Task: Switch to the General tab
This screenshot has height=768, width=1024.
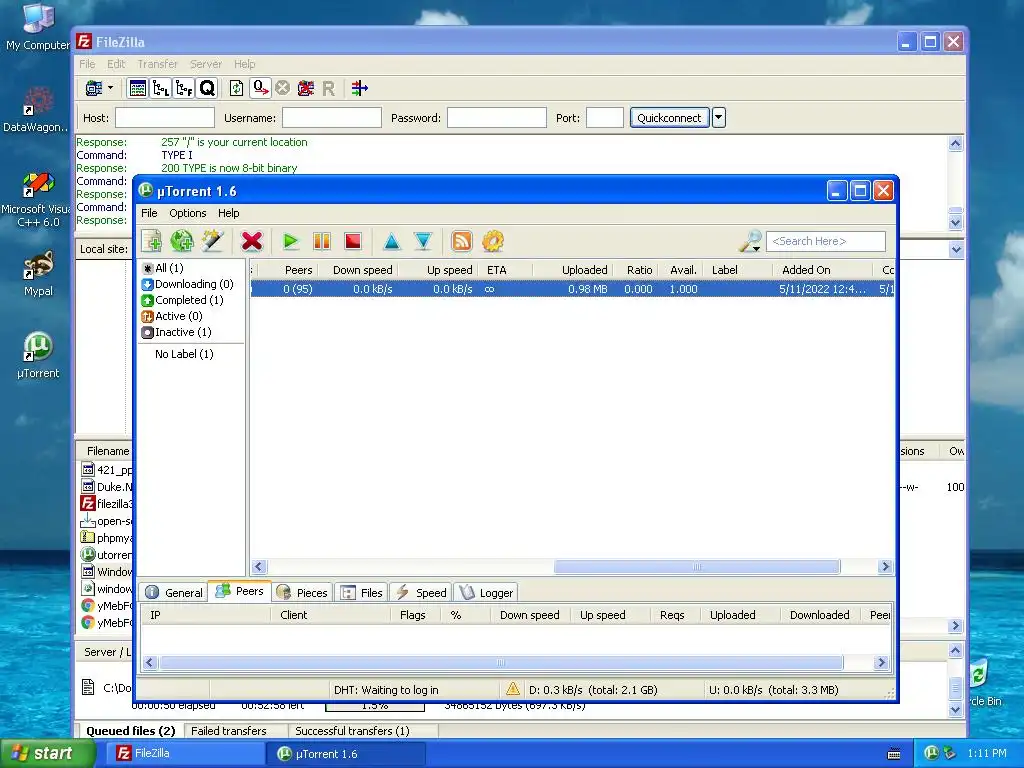Action: click(x=174, y=592)
